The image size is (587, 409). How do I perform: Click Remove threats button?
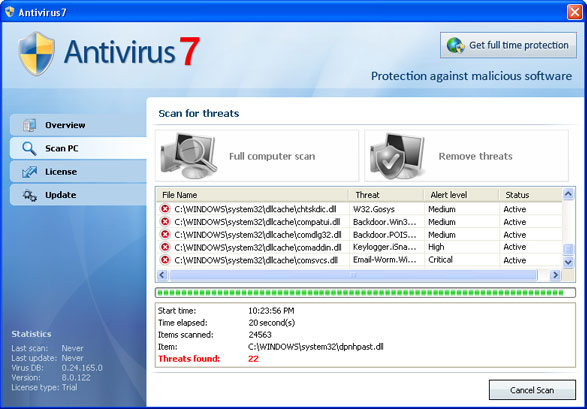tap(466, 156)
